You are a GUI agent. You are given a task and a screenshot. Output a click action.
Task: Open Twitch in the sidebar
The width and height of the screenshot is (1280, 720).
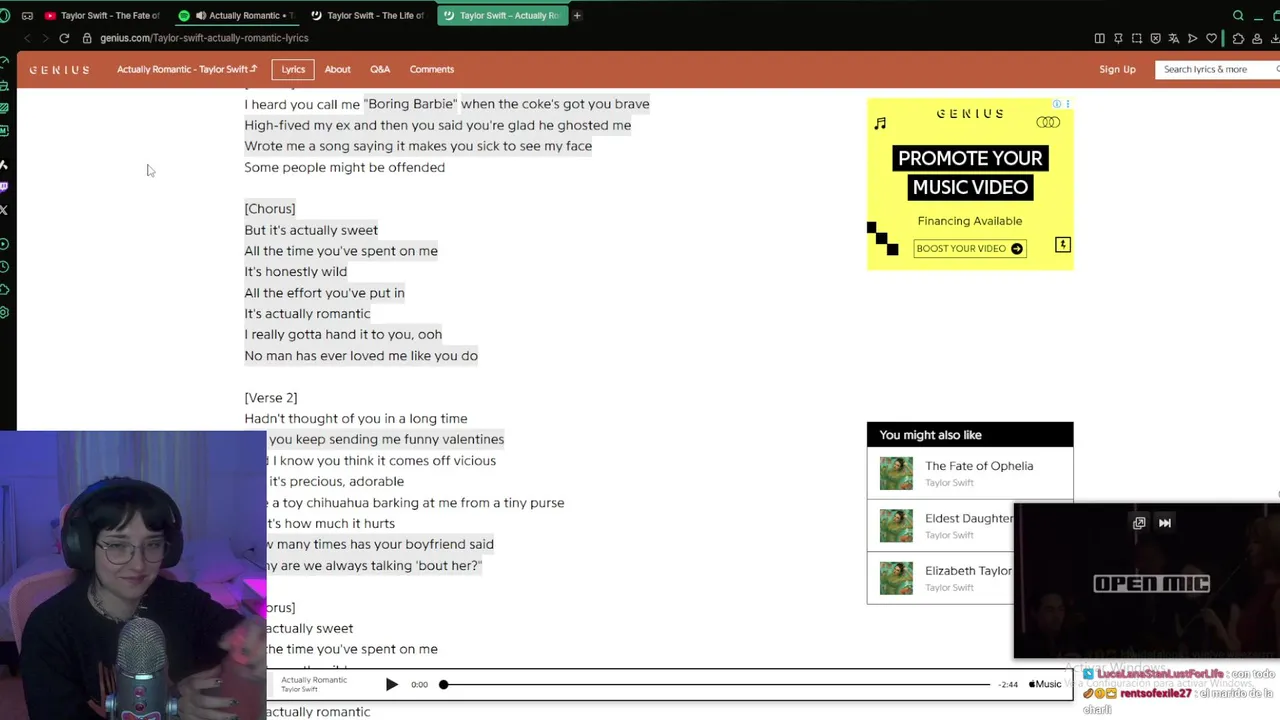5,186
